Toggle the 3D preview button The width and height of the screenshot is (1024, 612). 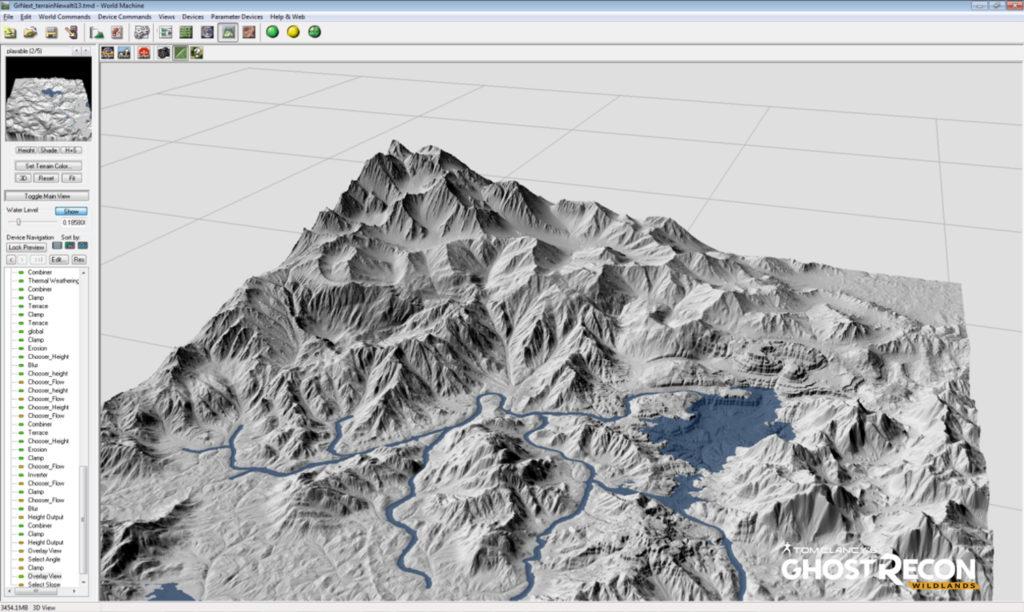[x=23, y=178]
